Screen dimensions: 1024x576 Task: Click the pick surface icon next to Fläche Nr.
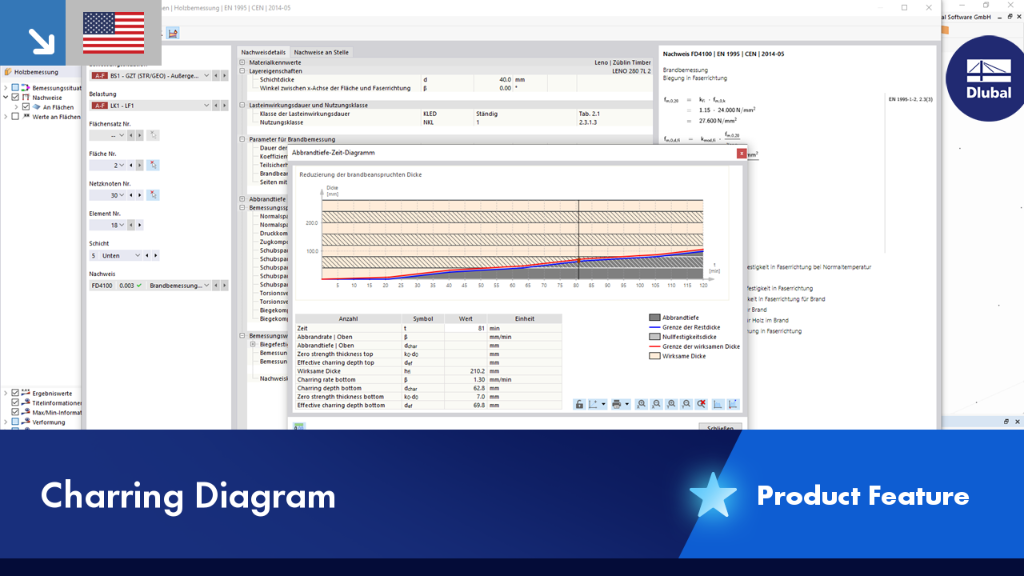(x=153, y=165)
